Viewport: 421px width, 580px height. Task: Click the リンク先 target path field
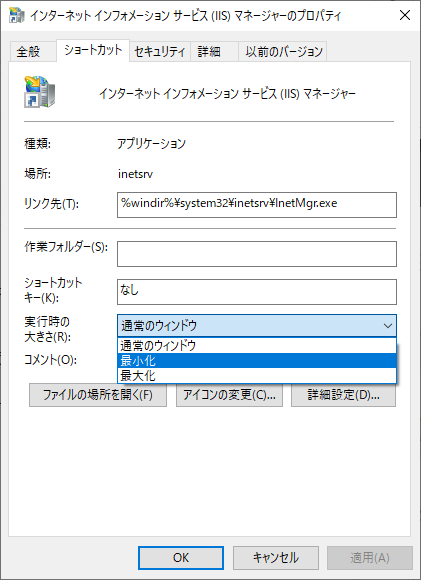point(257,205)
